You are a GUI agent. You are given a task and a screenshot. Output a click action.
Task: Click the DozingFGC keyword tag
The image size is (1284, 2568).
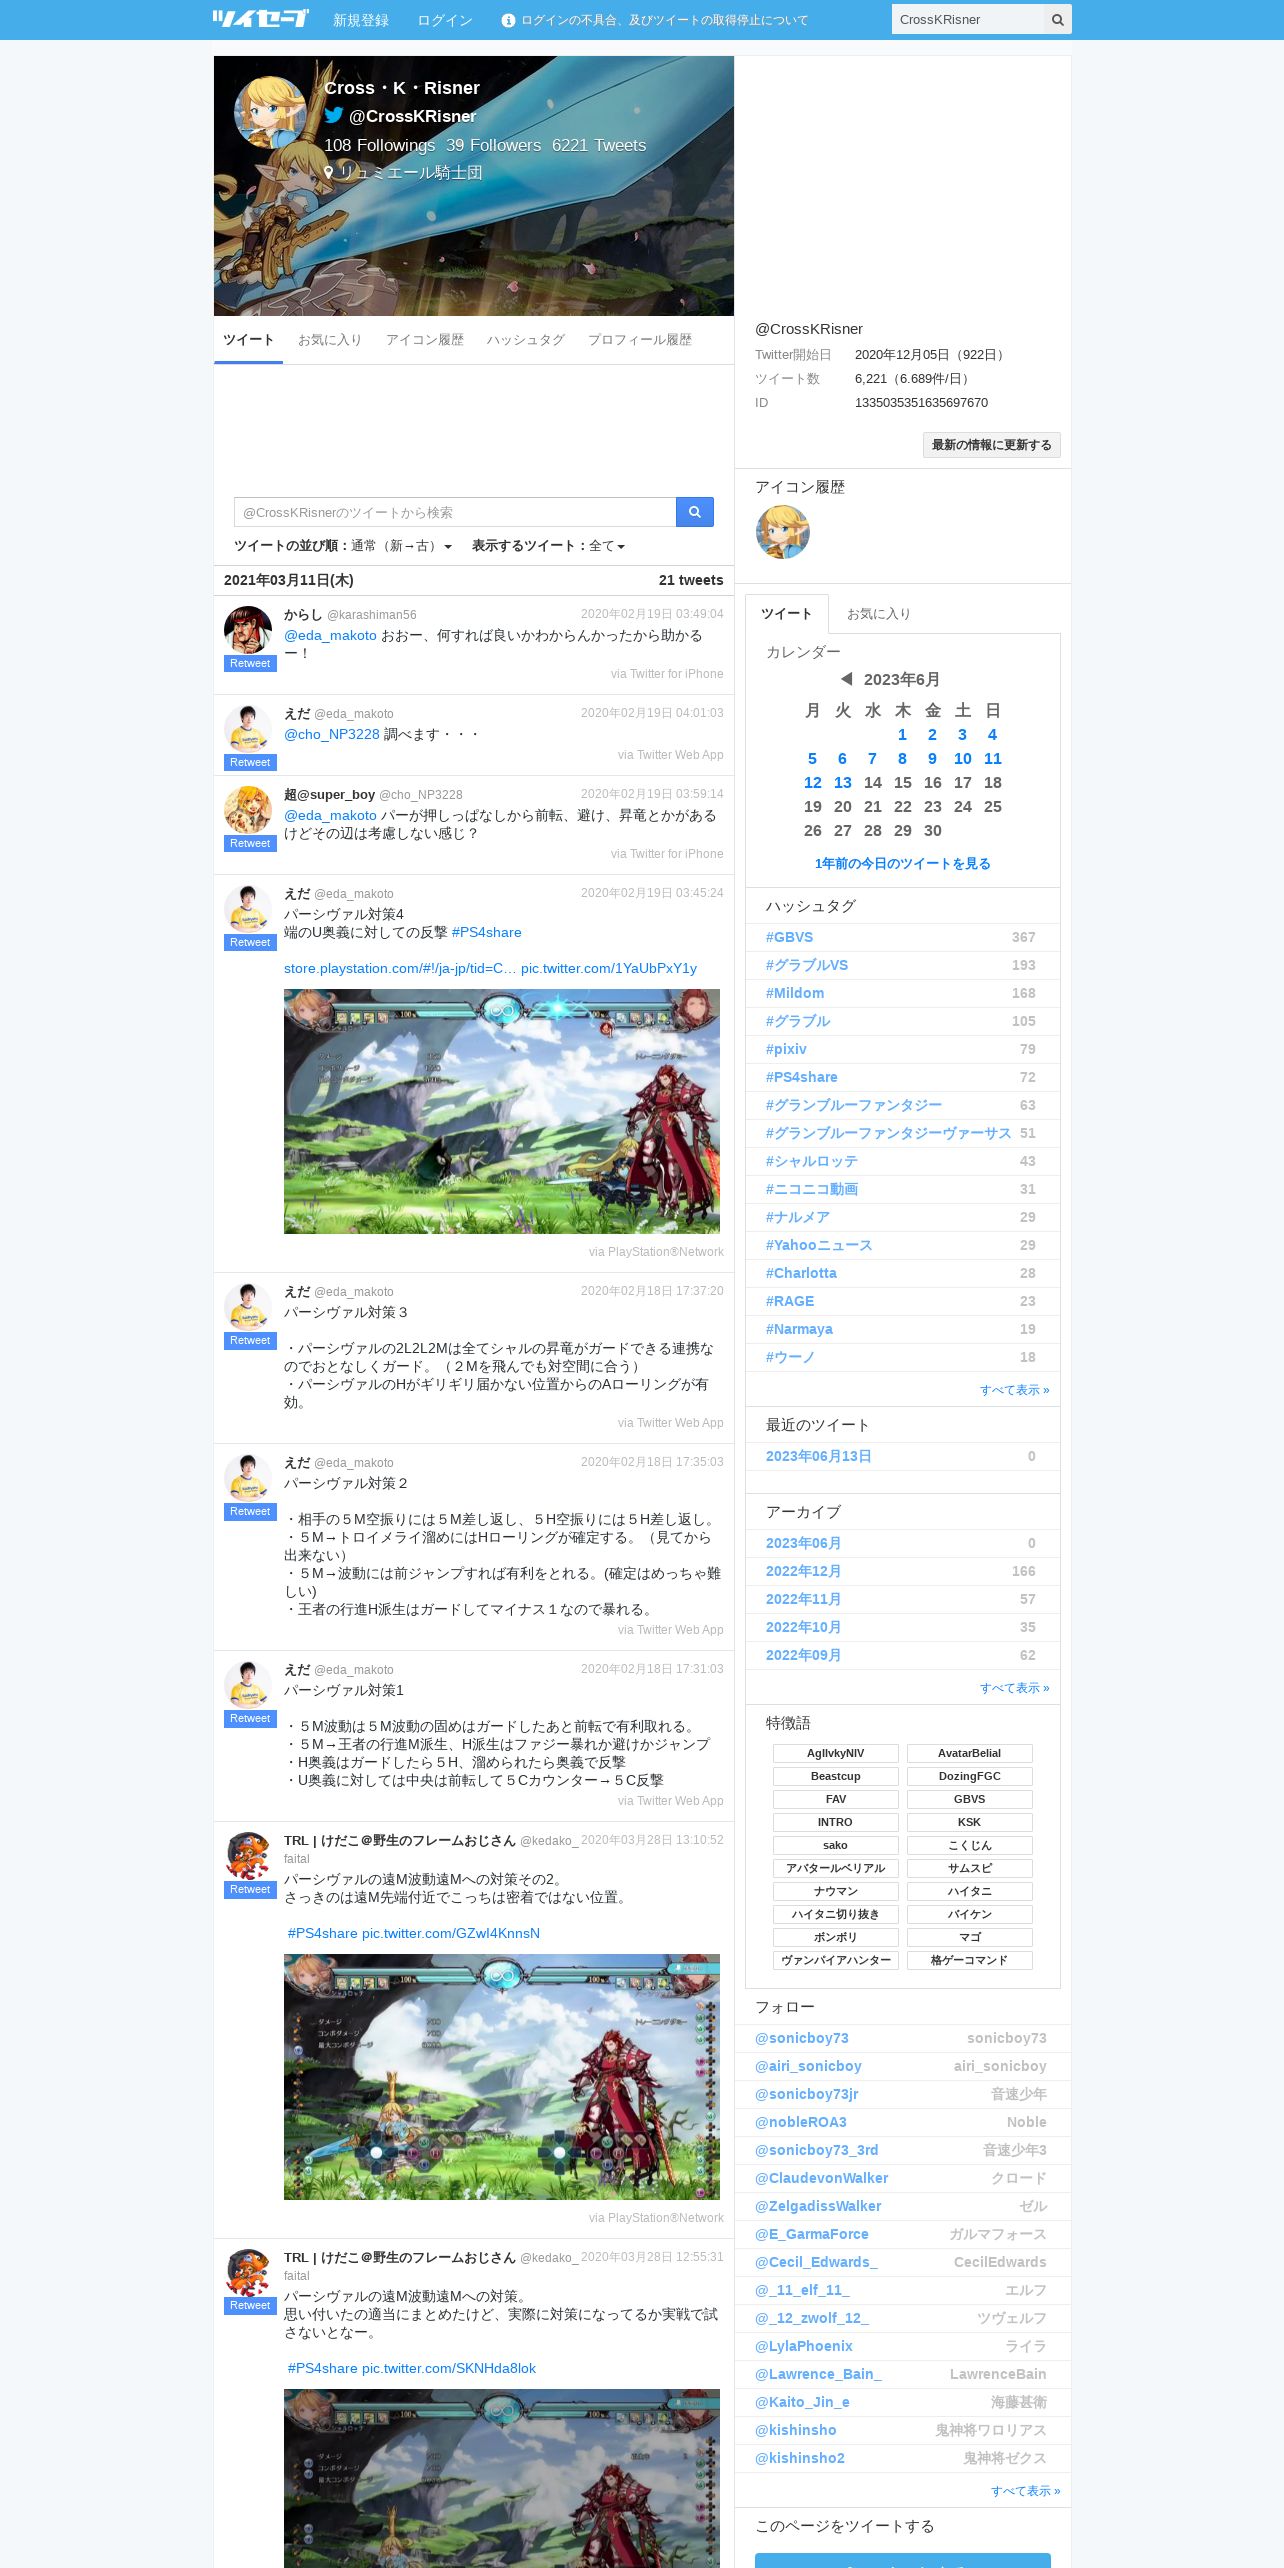click(x=969, y=1776)
